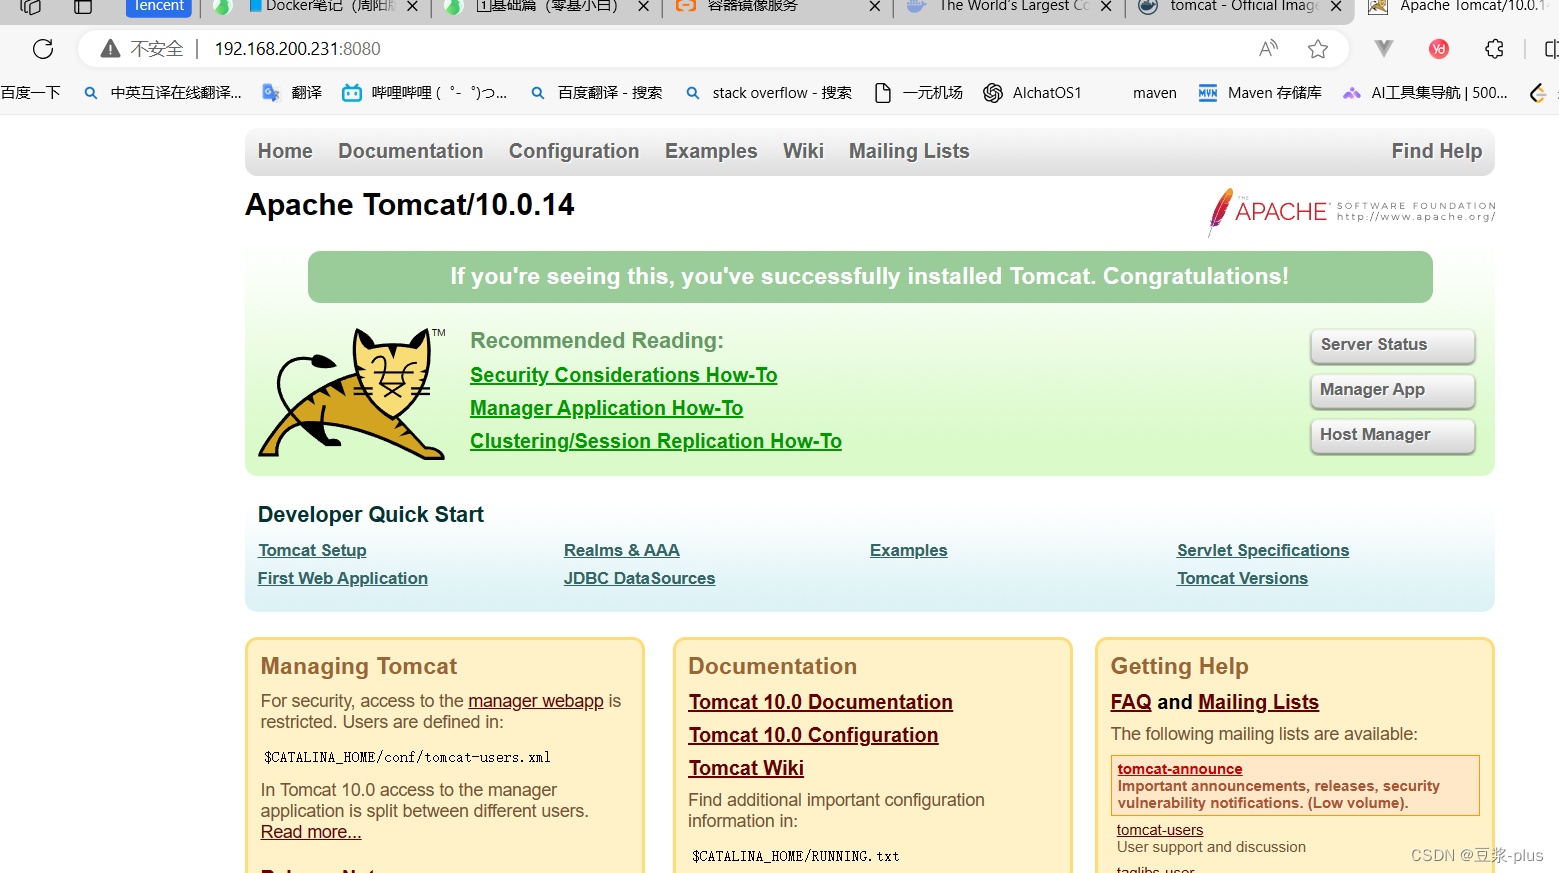1559x873 pixels.
Task: Close The World's Largest tab
Action: (x=1106, y=6)
